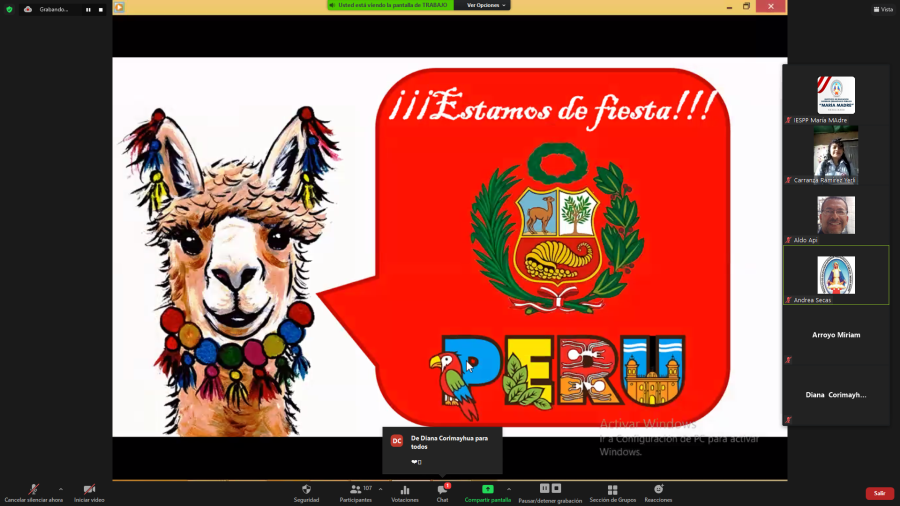
Task: Open the Reacciones menu
Action: [658, 490]
